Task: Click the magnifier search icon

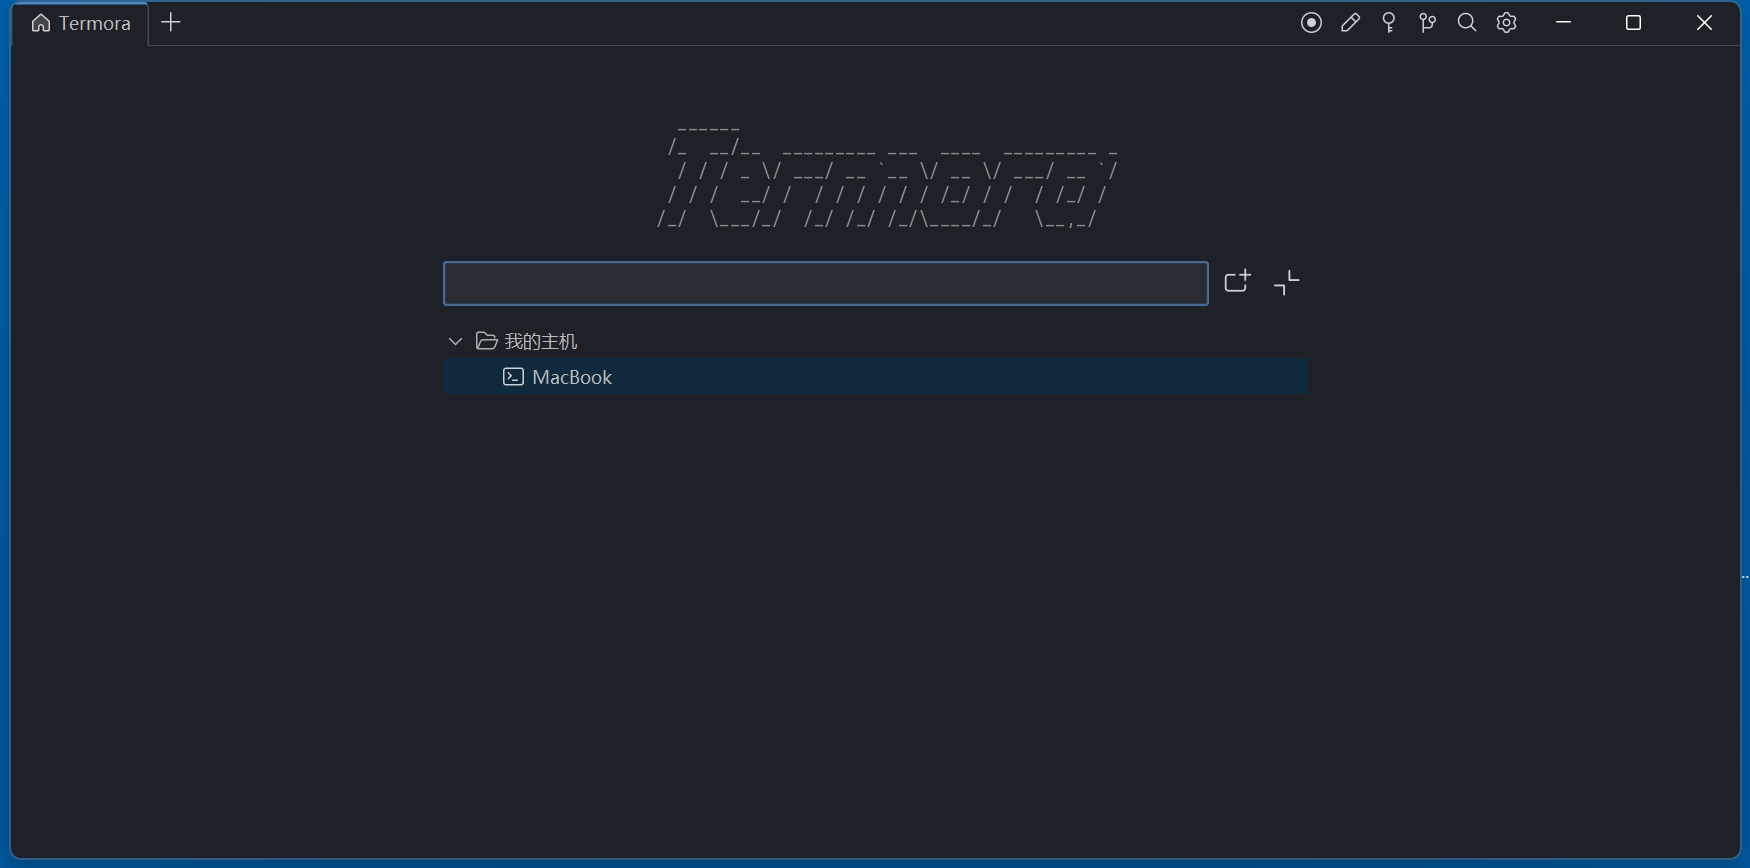Action: [x=1467, y=23]
